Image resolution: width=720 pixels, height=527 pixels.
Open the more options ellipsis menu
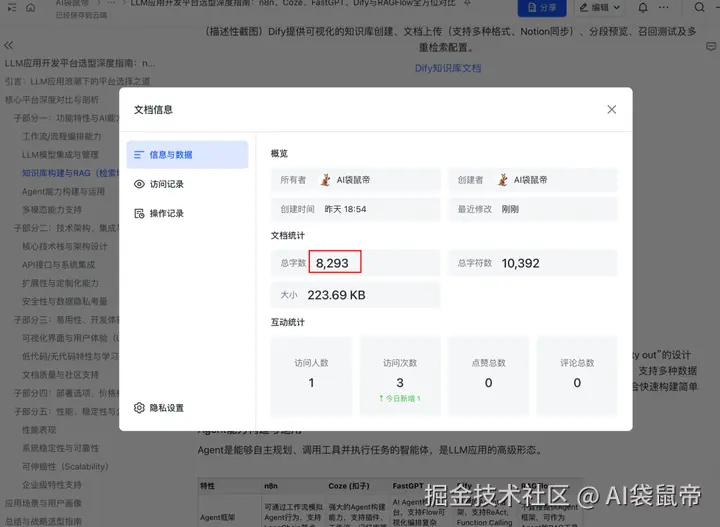(x=664, y=7)
